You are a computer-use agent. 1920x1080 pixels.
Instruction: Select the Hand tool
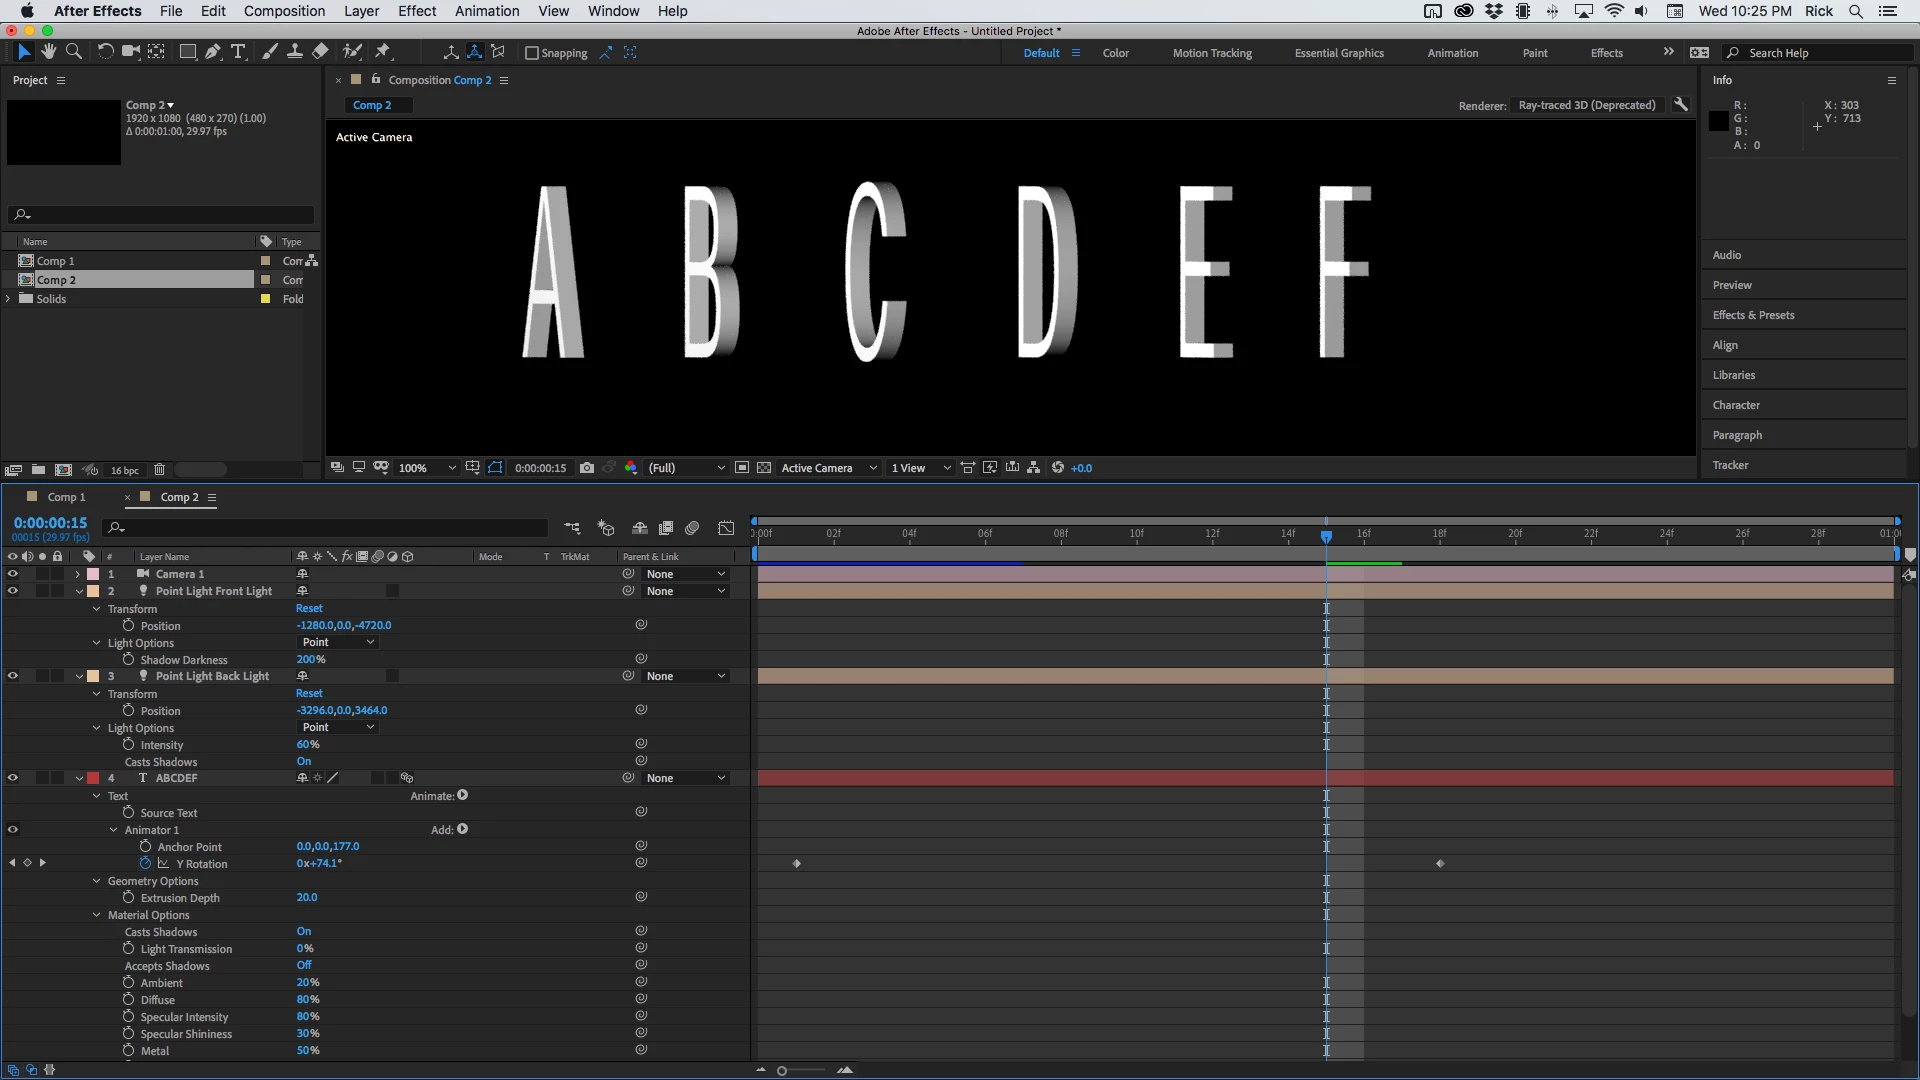click(x=48, y=52)
